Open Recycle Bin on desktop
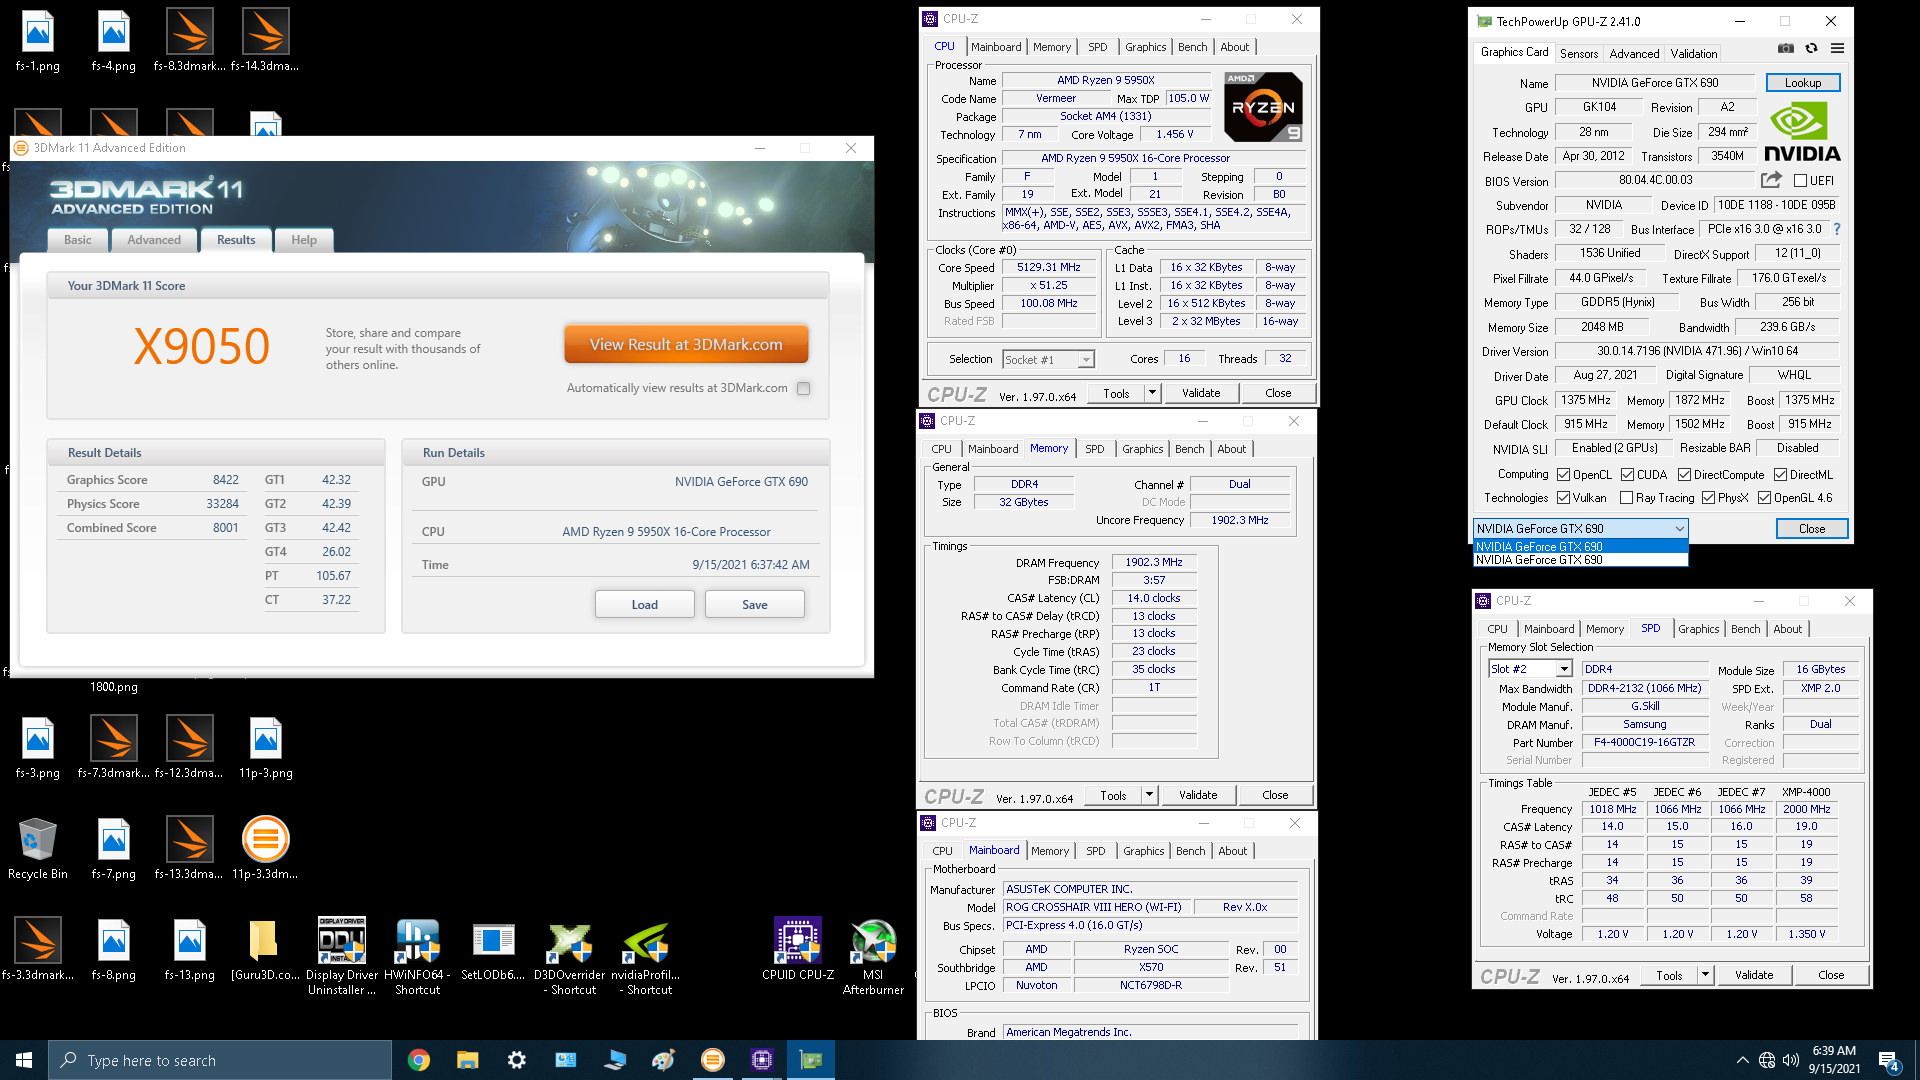Screen dimensions: 1920x1080 tap(38, 848)
